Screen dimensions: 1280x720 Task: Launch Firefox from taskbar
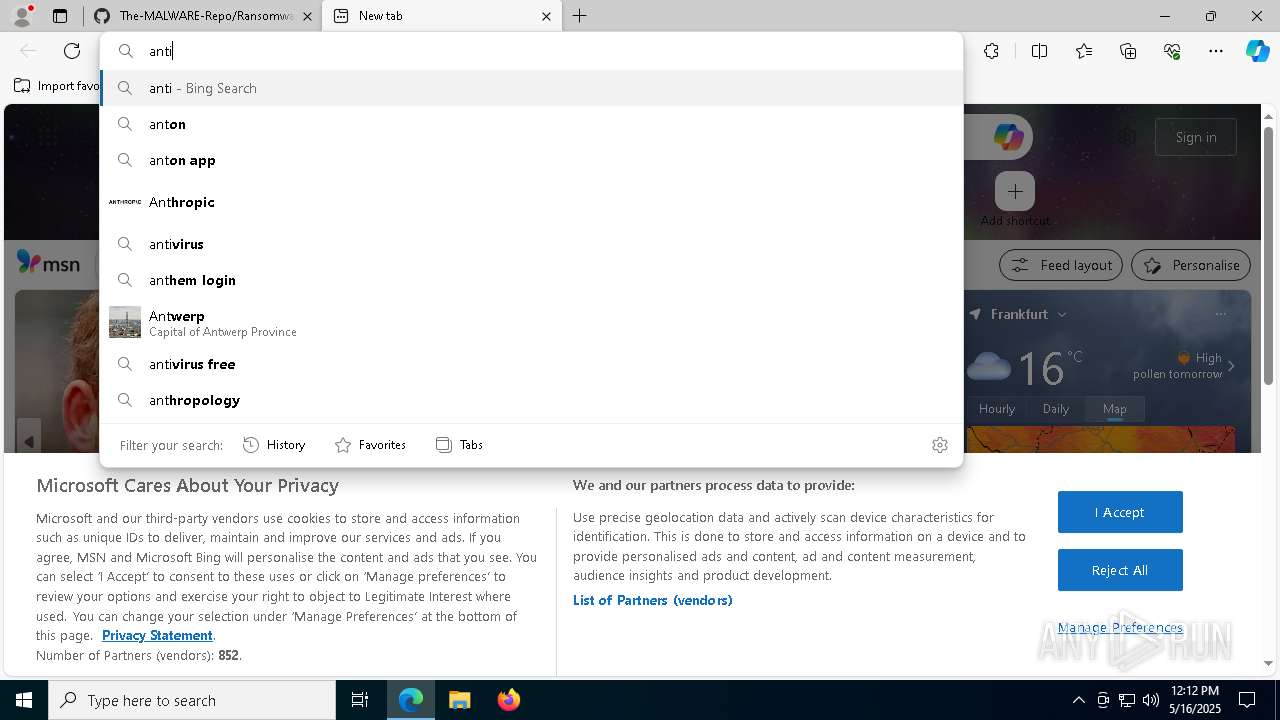508,700
